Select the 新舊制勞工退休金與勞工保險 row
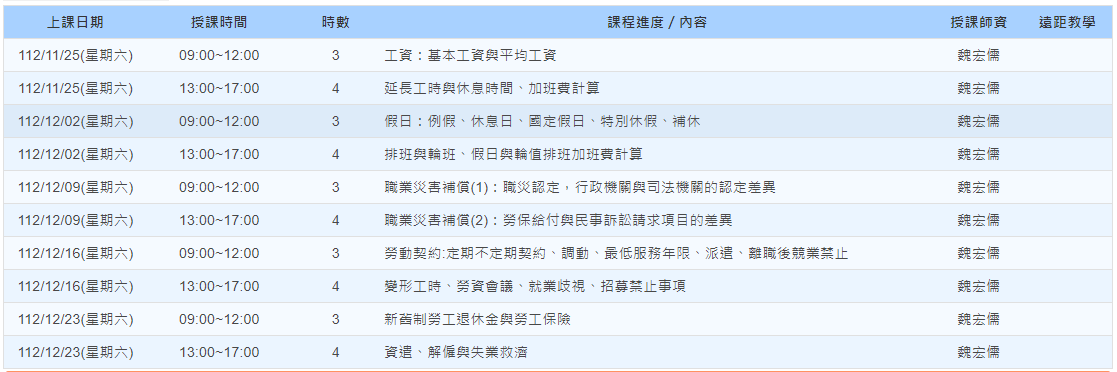This screenshot has width=1117, height=372. click(x=558, y=319)
